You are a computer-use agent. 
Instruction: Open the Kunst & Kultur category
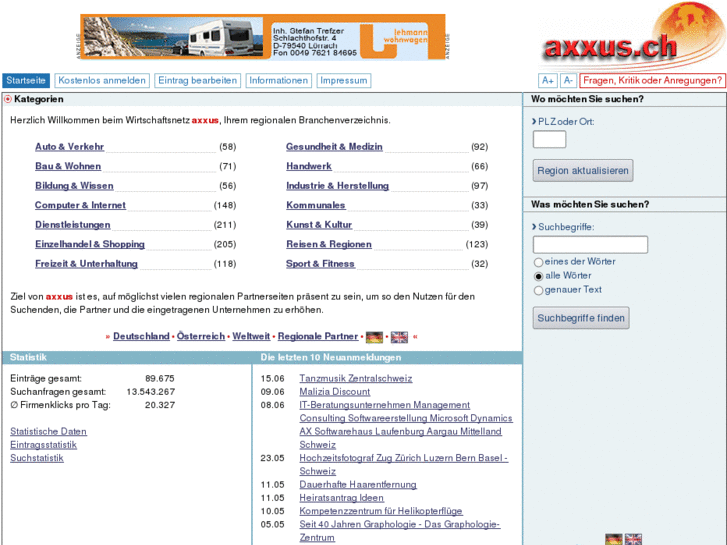click(x=319, y=224)
